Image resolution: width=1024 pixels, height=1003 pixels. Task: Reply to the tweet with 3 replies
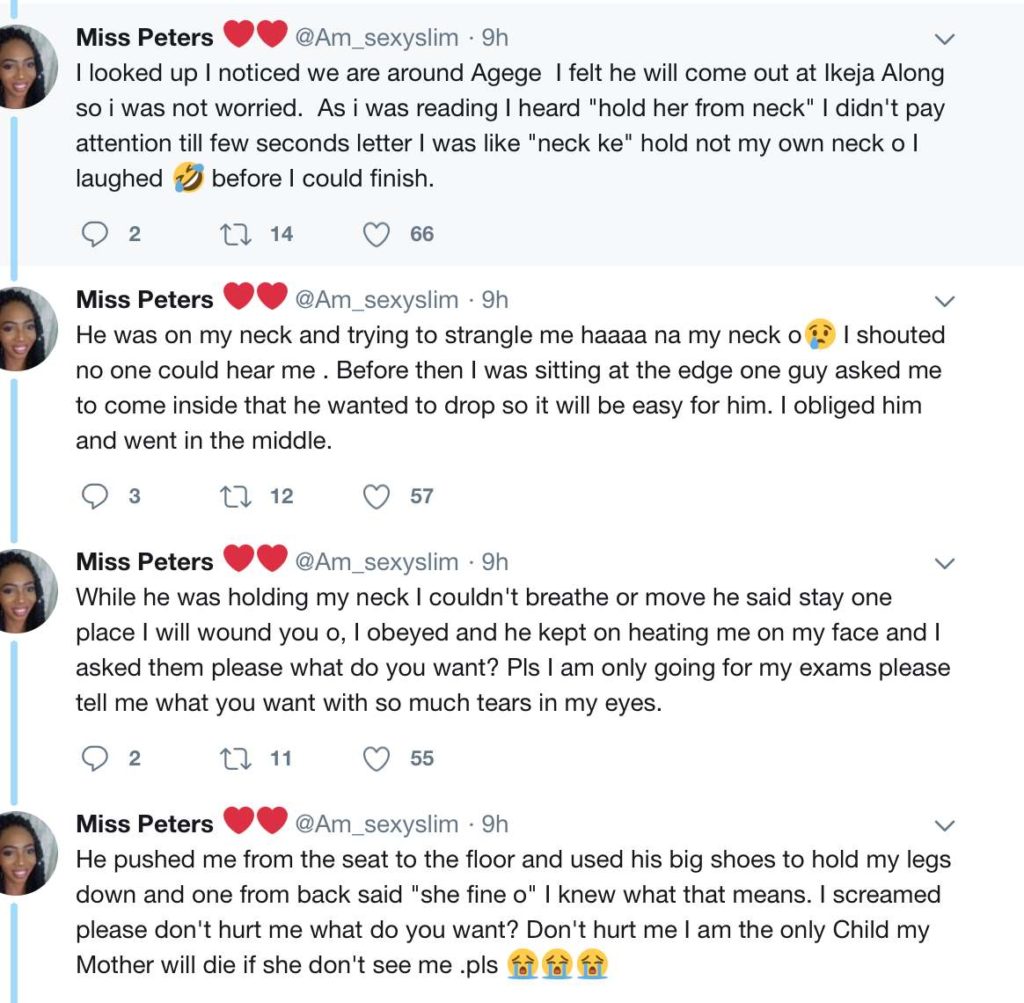coord(93,496)
